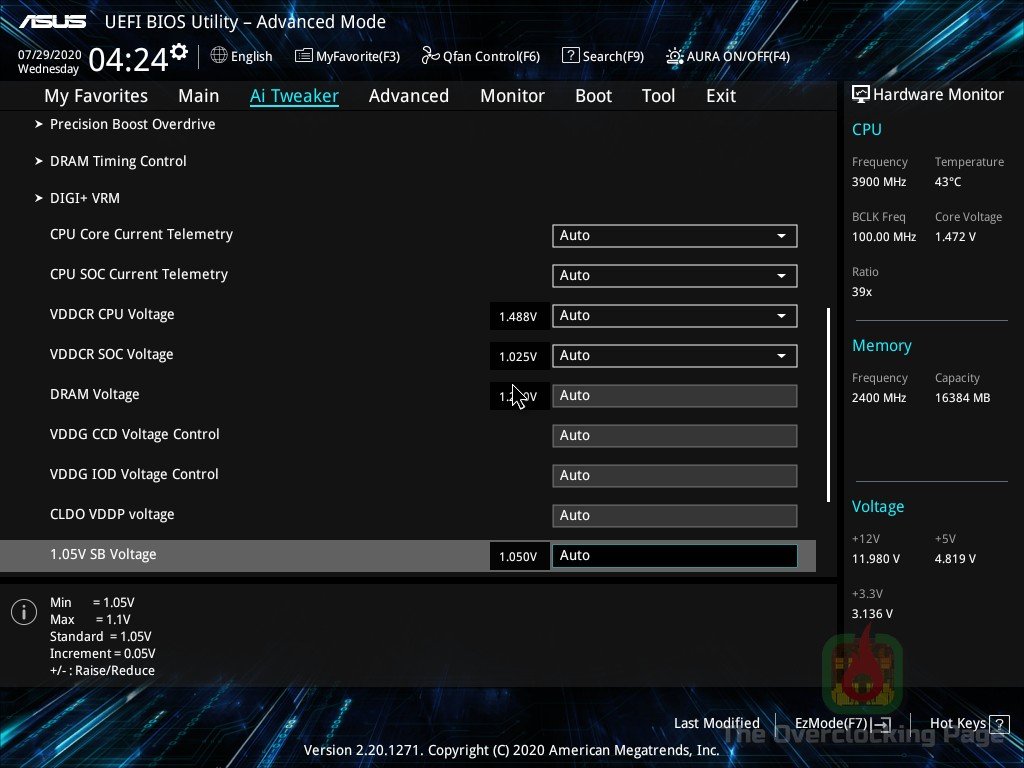The width and height of the screenshot is (1024, 768).
Task: Expand the DRAM Timing Control submenu
Action: (x=118, y=161)
